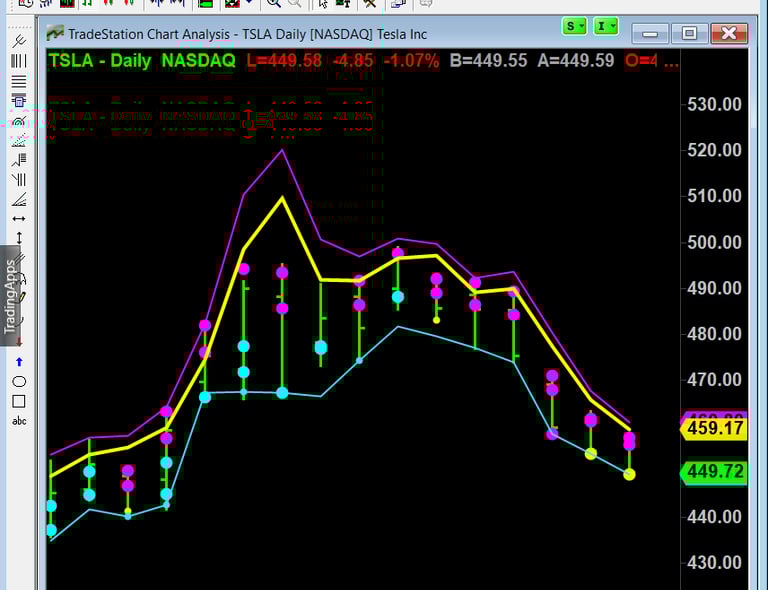Click the yellow 459.17 price label
768x590 pixels.
click(x=714, y=428)
